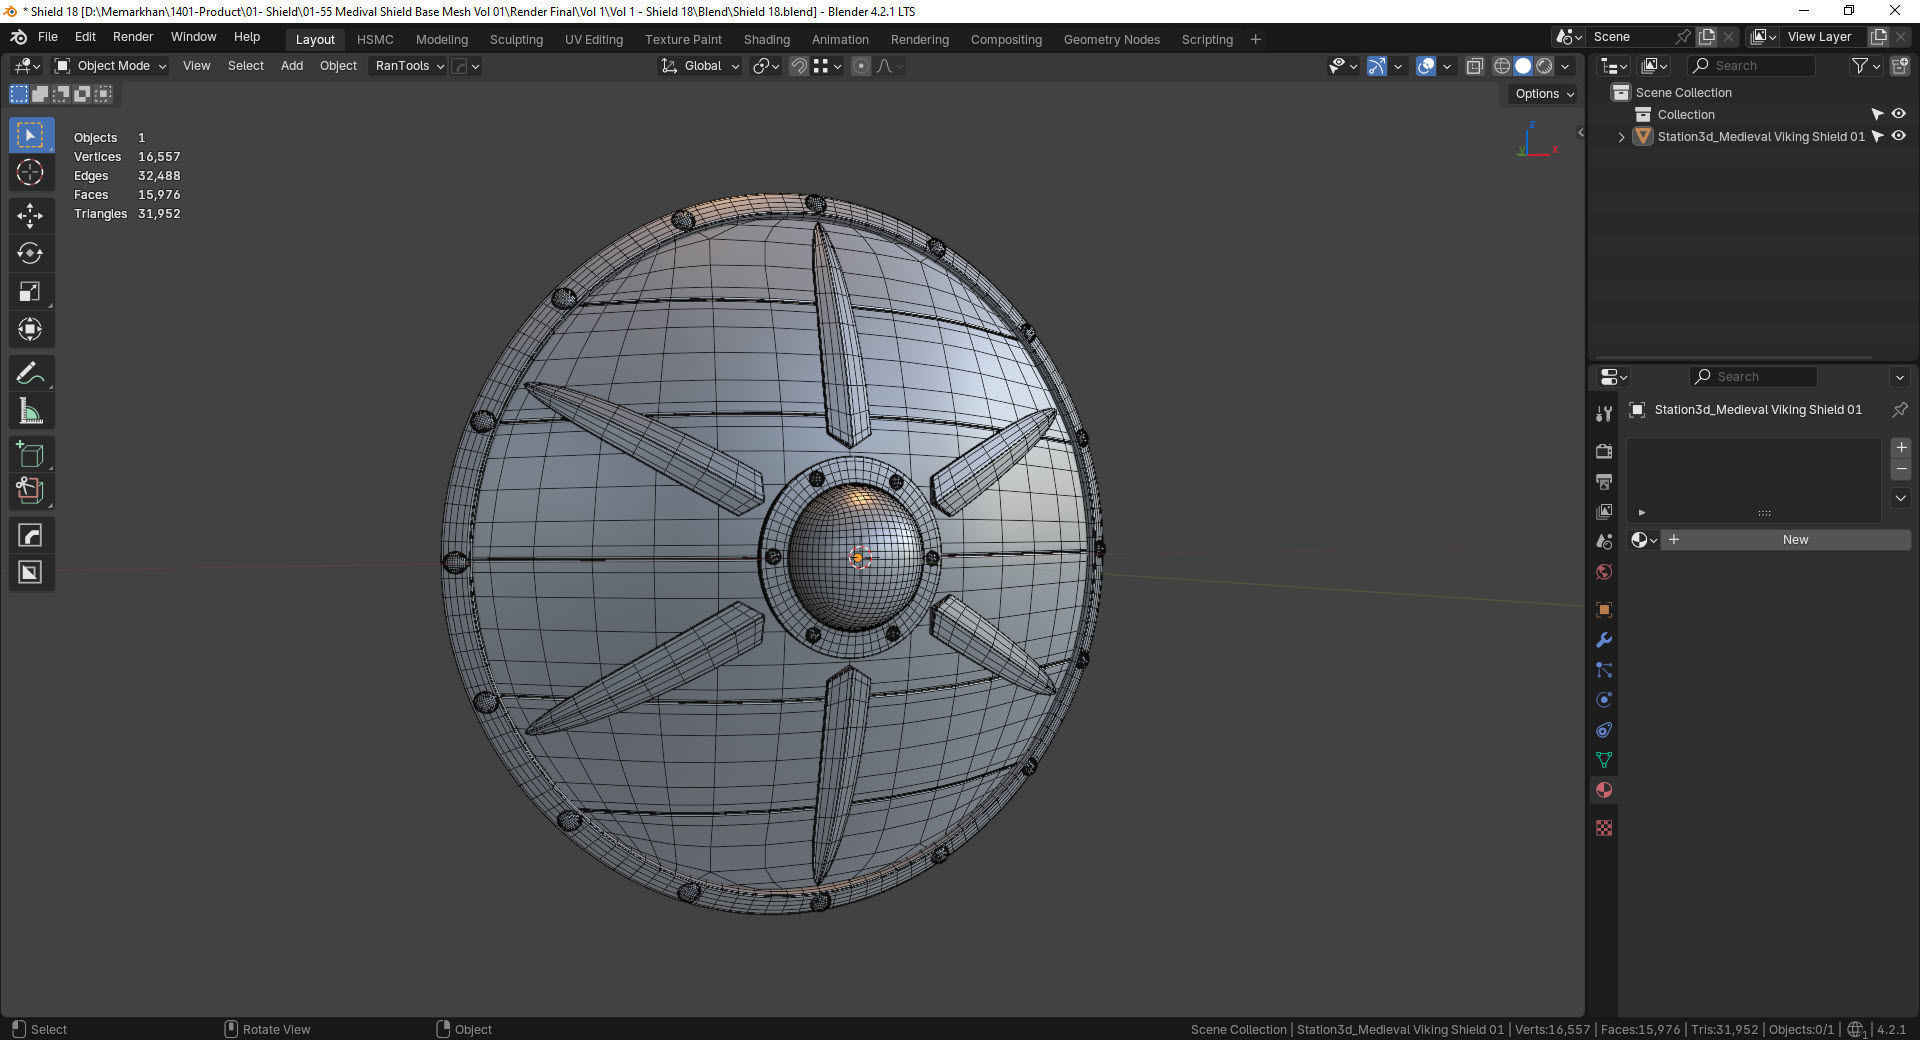
Task: Toggle show gizmos button
Action: point(1377,66)
